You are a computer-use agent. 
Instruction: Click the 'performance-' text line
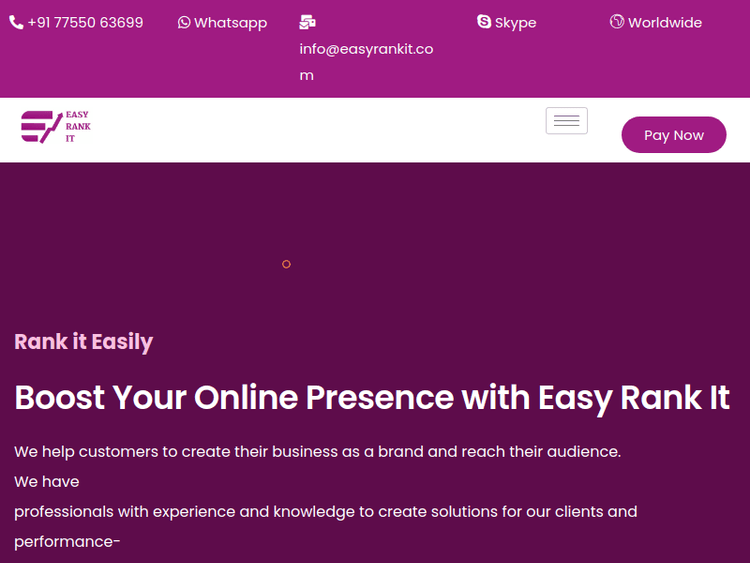point(67,542)
